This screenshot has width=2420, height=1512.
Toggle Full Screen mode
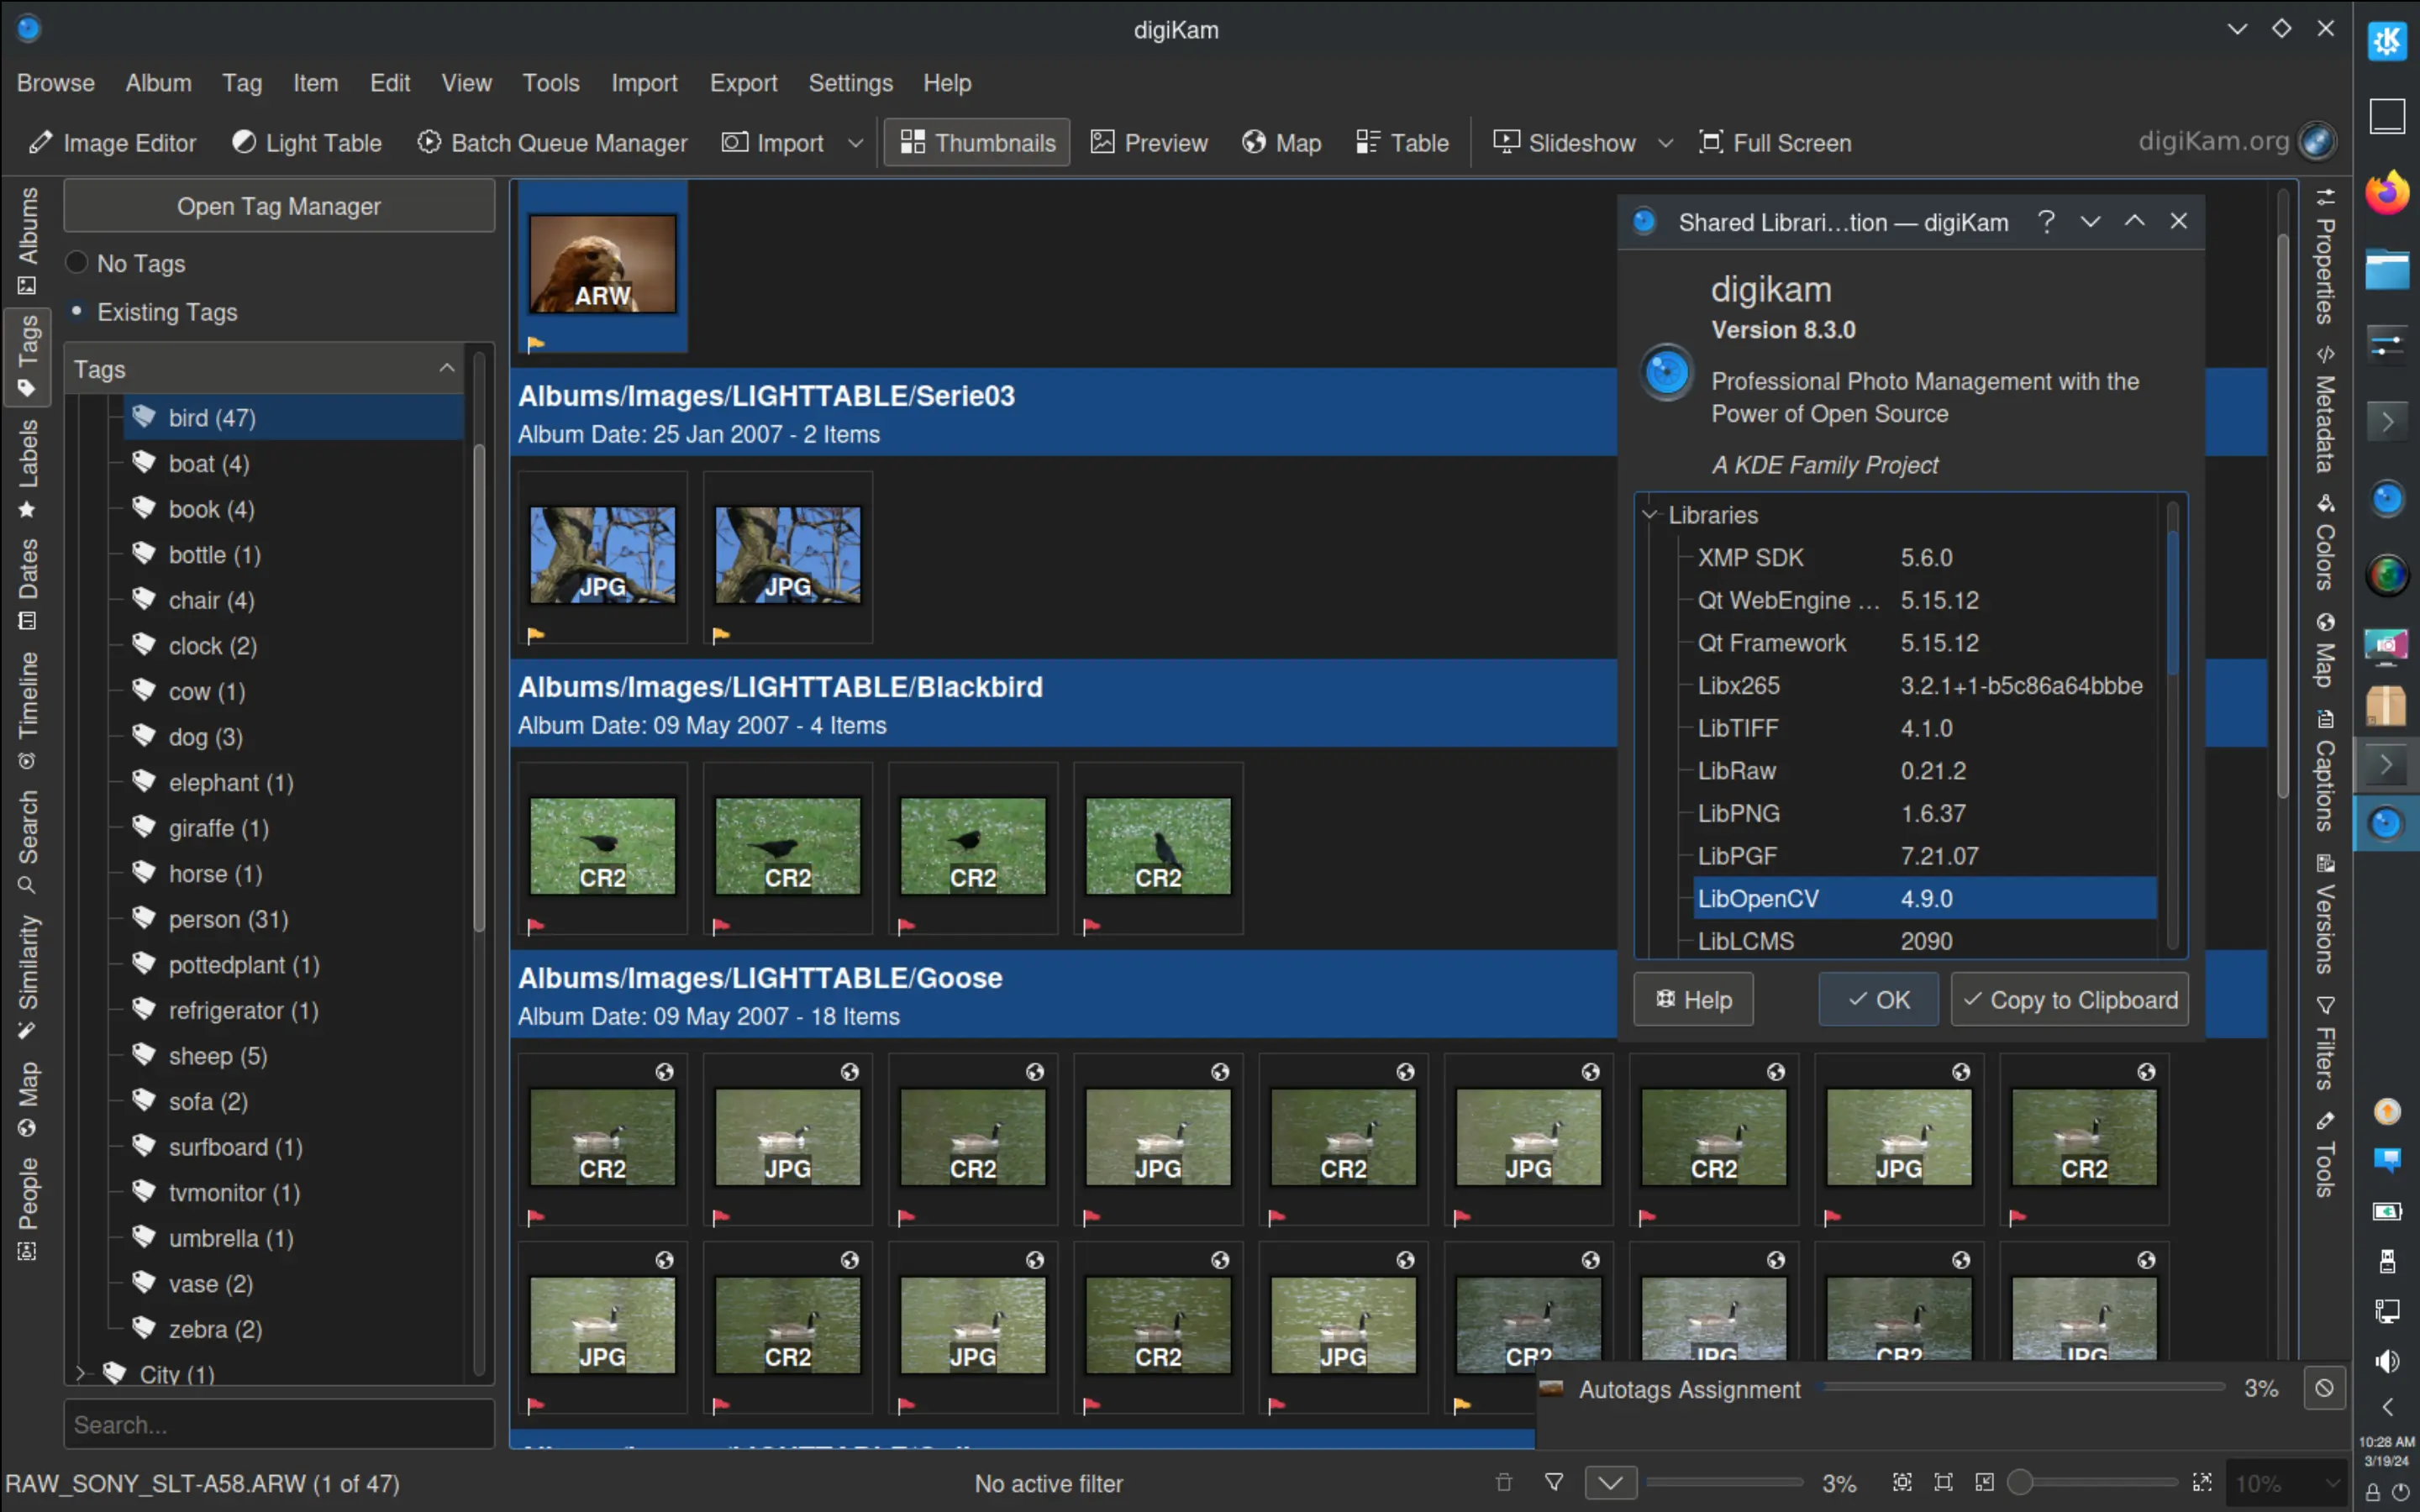1775,142
